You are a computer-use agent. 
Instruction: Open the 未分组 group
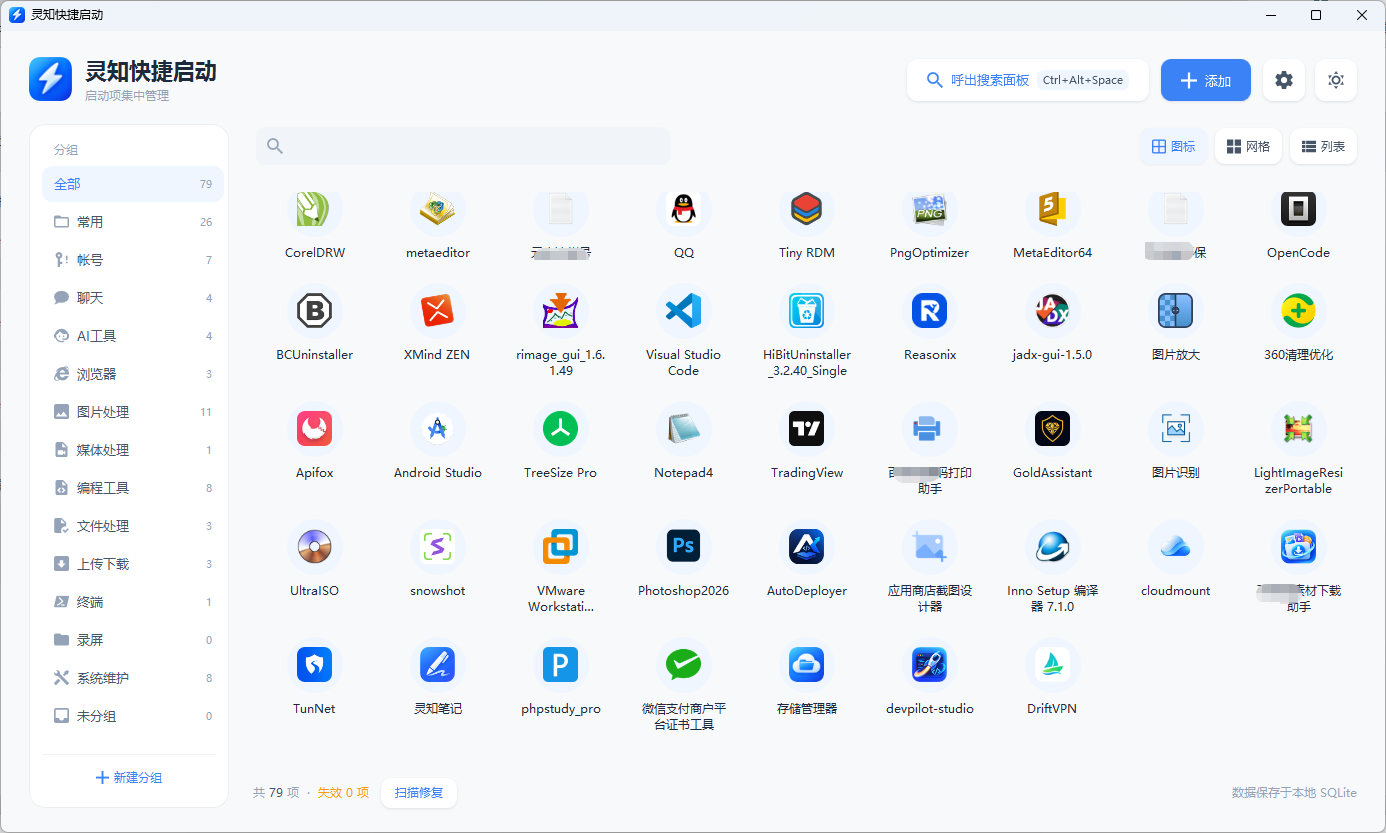(133, 716)
